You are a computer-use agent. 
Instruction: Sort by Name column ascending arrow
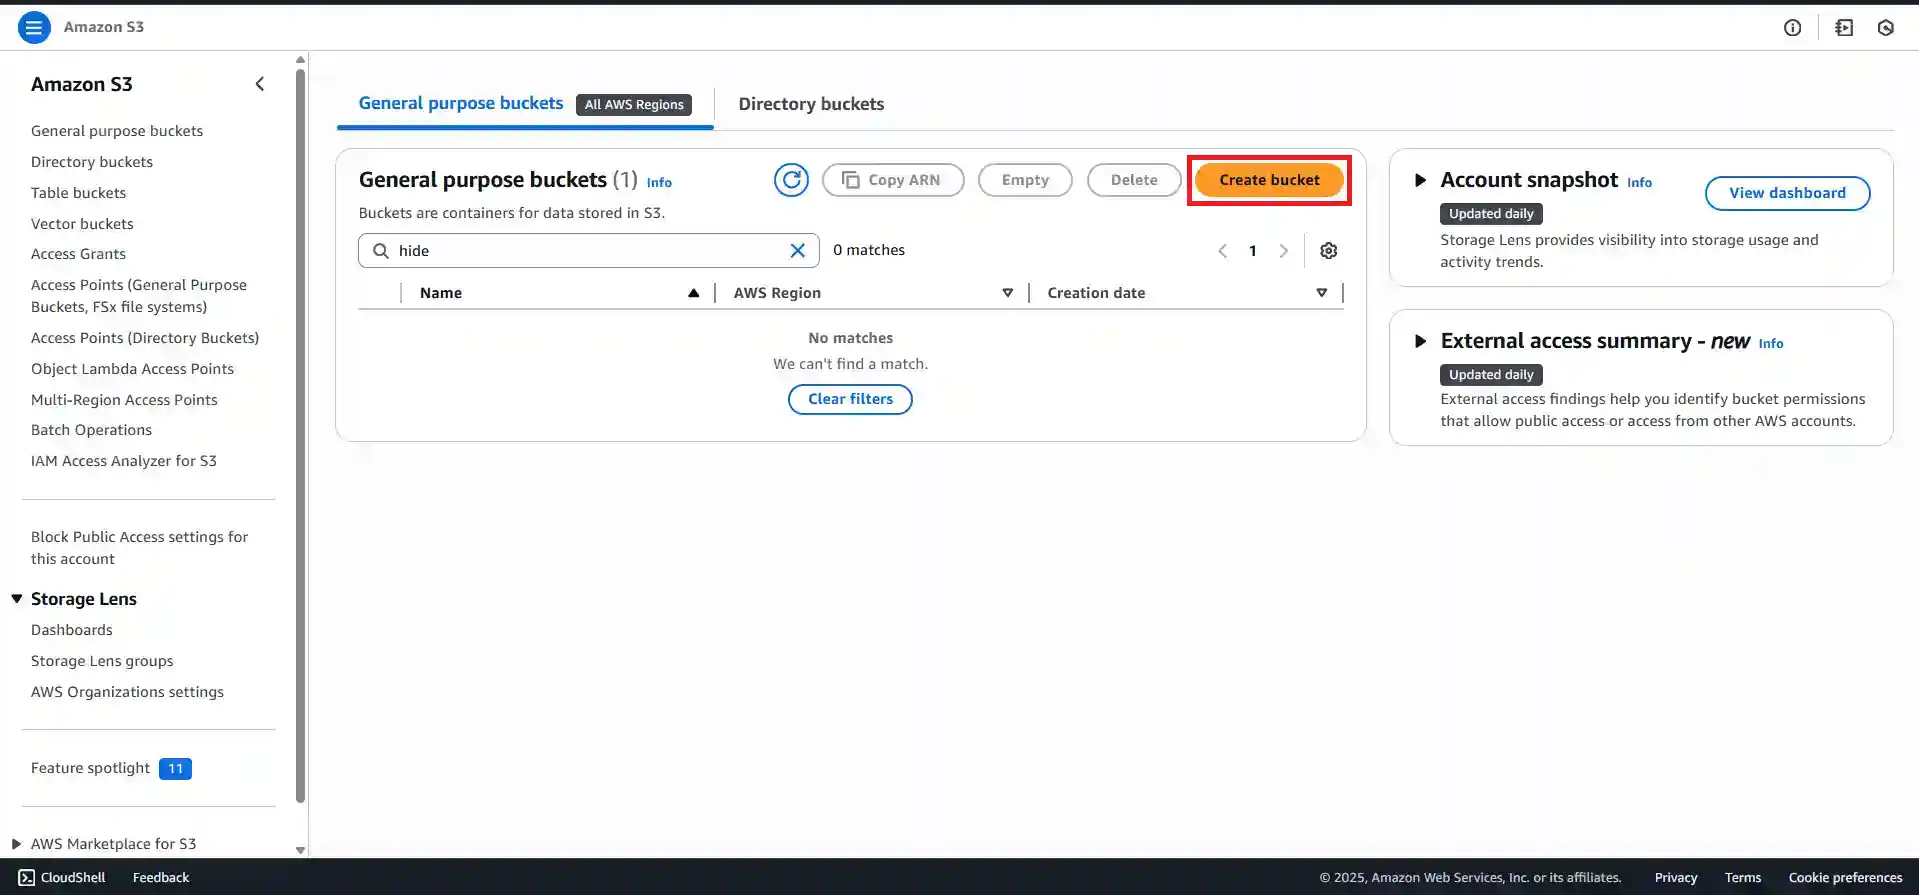click(693, 293)
